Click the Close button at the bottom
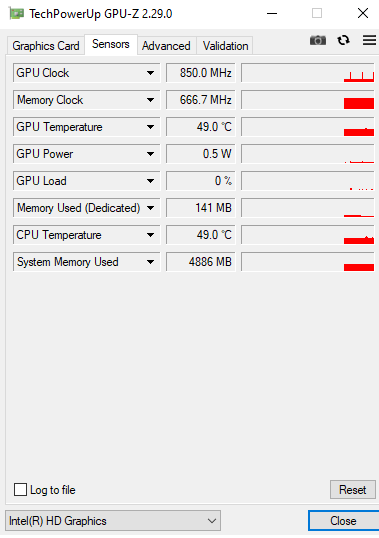The image size is (379, 538). coord(343,521)
